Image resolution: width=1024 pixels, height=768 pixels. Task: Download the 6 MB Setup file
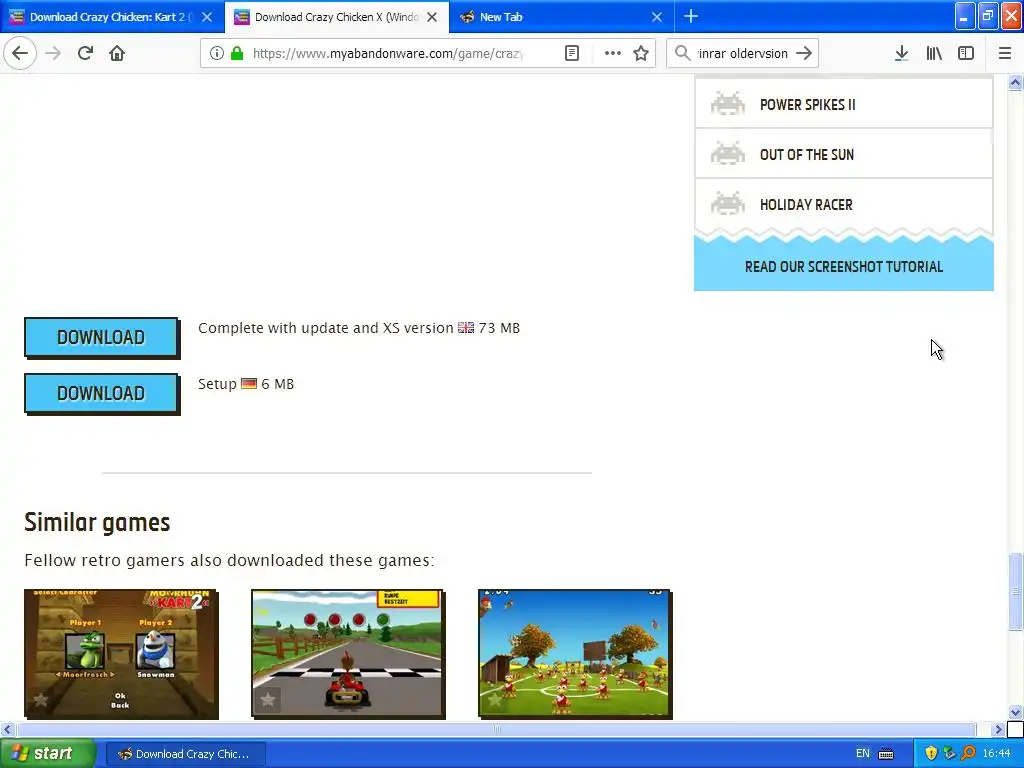(101, 393)
